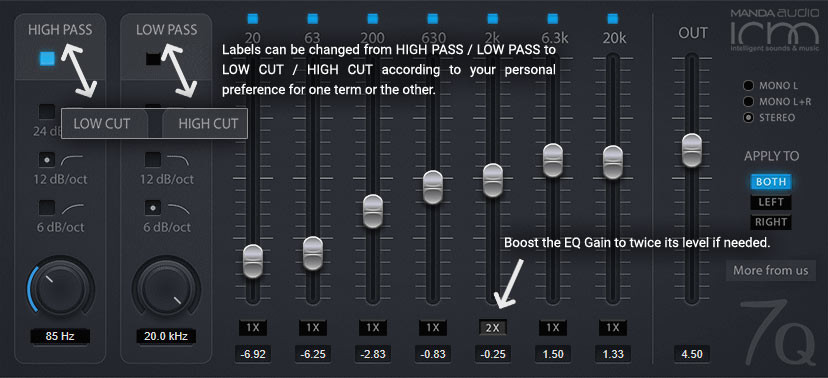This screenshot has height=378, width=828.
Task: Select 6 dB/oct slope for high pass
Action: 47,207
